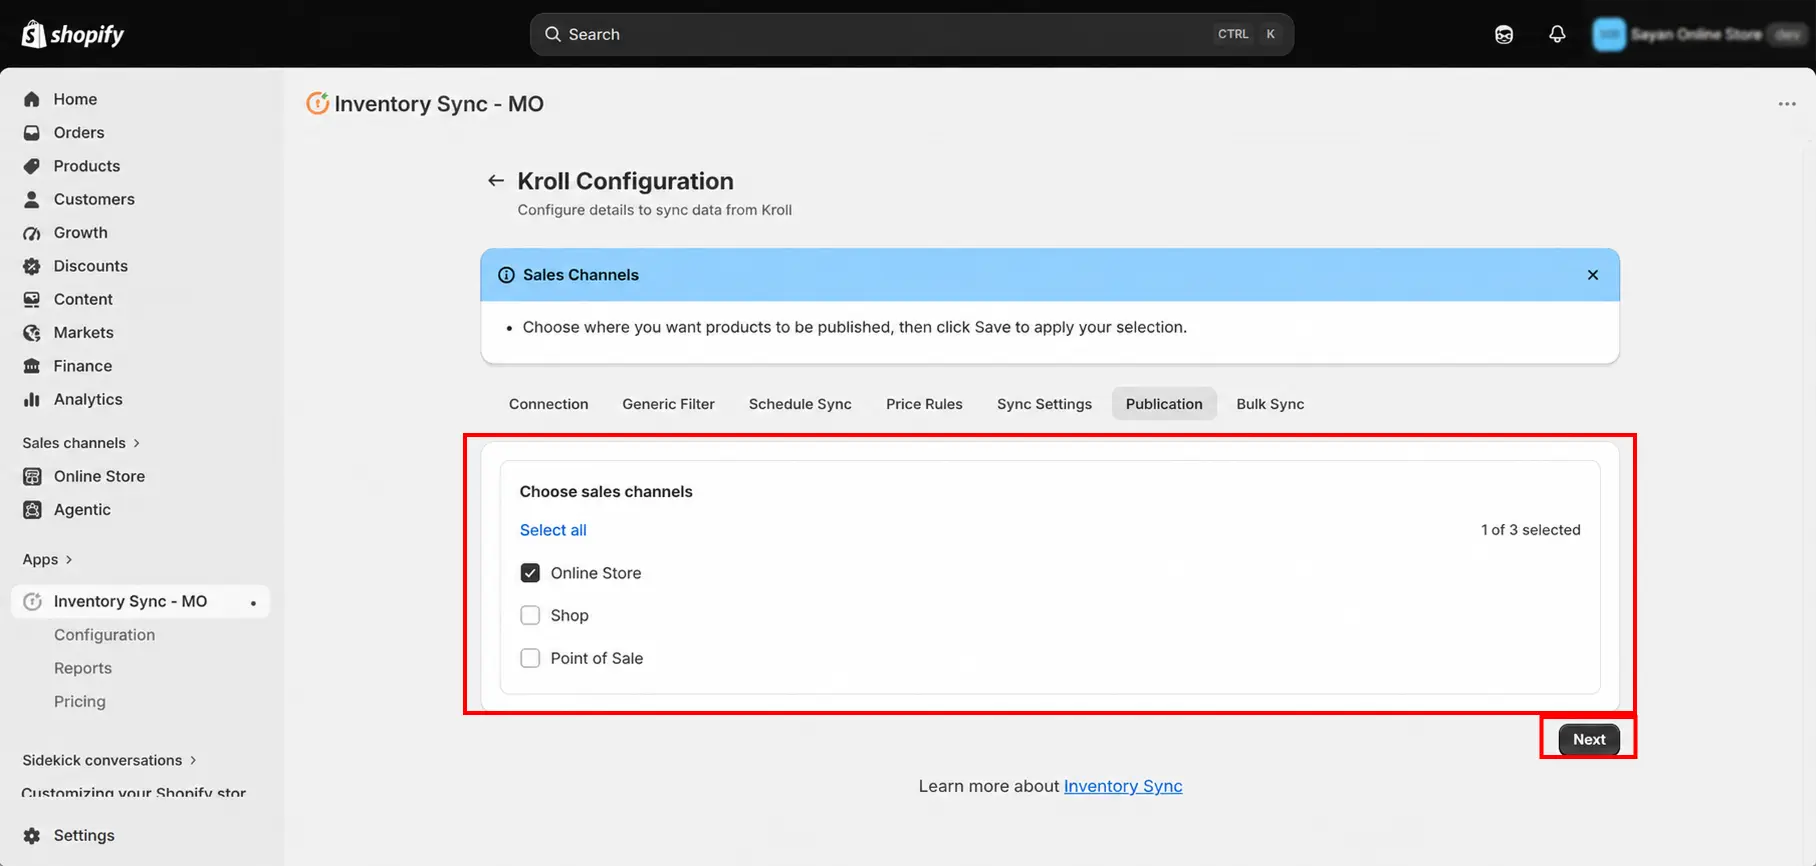Switch to the Schedule Sync tab

point(800,404)
